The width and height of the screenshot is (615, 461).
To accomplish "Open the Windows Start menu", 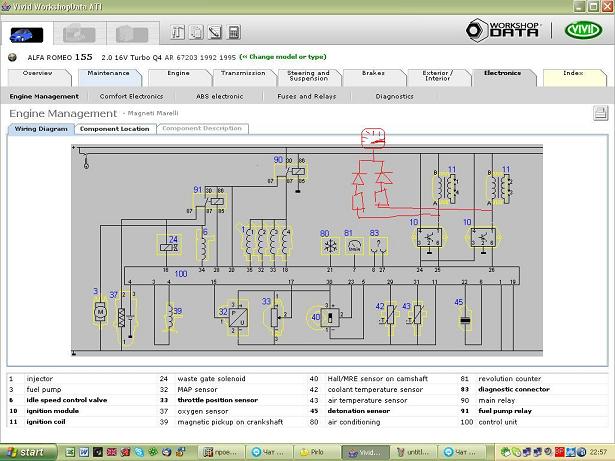I will click(24, 452).
